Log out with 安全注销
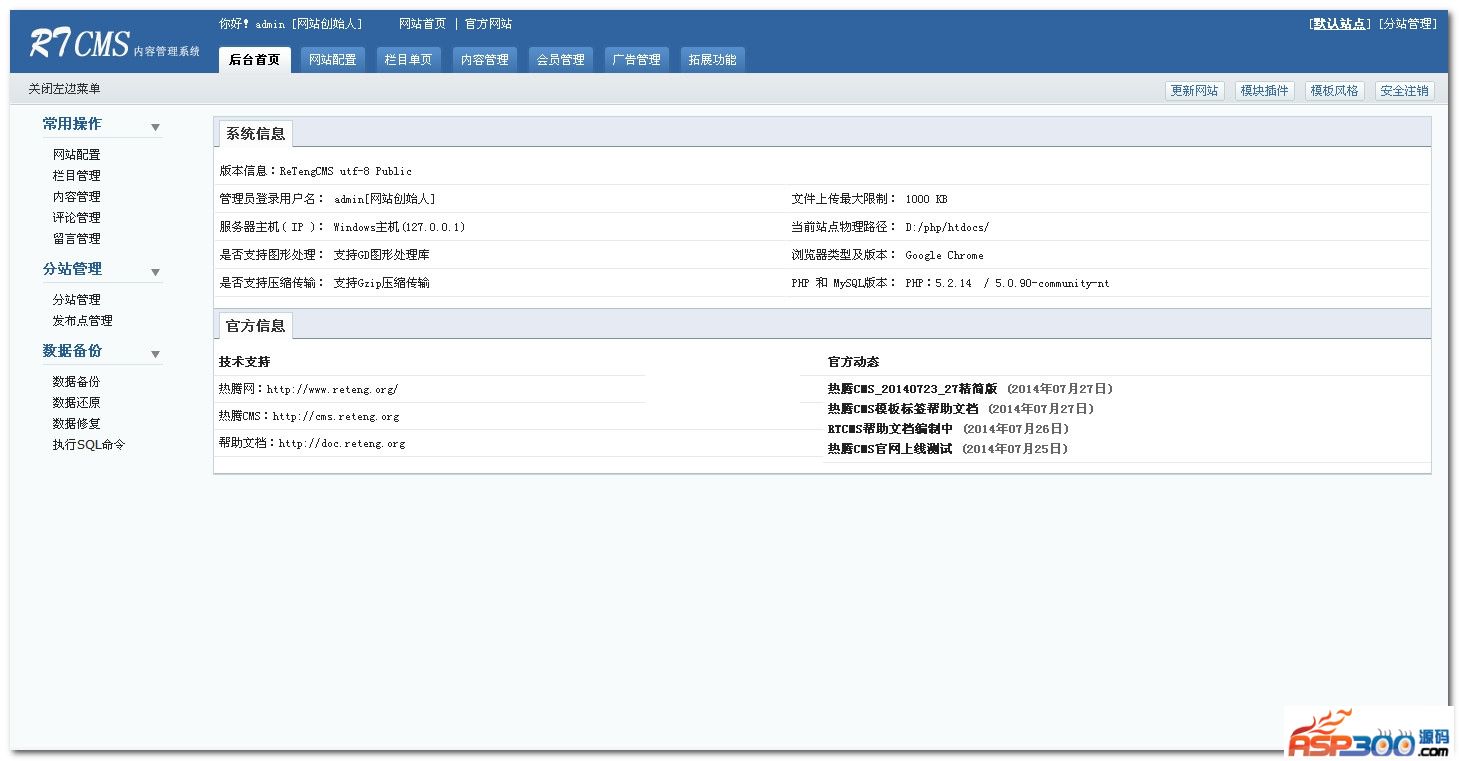 click(x=1405, y=91)
